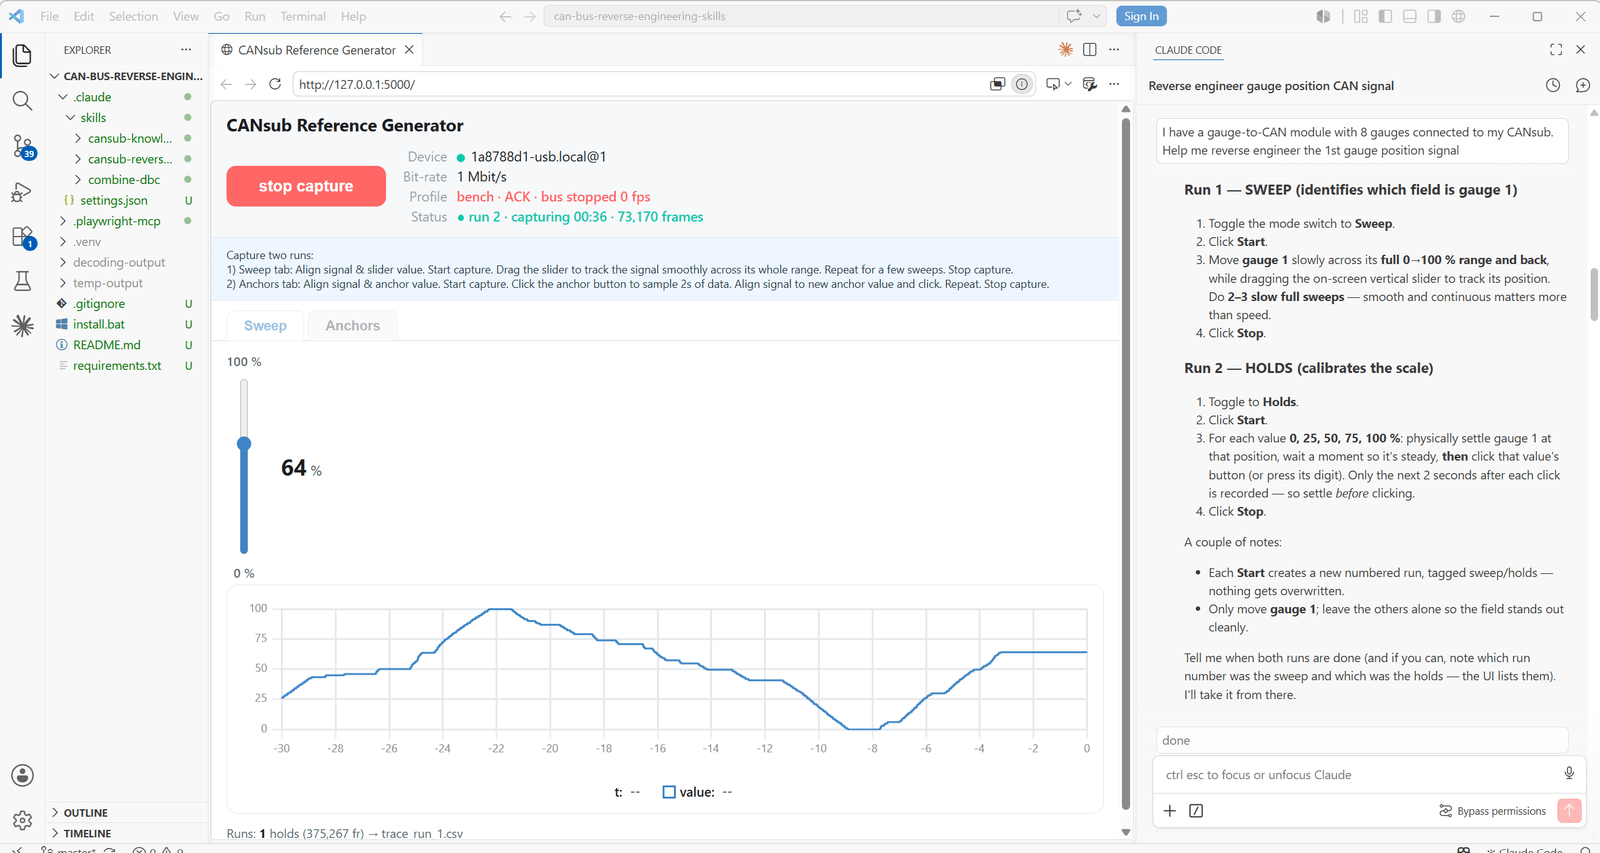This screenshot has width=1600, height=853.
Task: Toggle the bottom Panel
Action: tap(1410, 16)
